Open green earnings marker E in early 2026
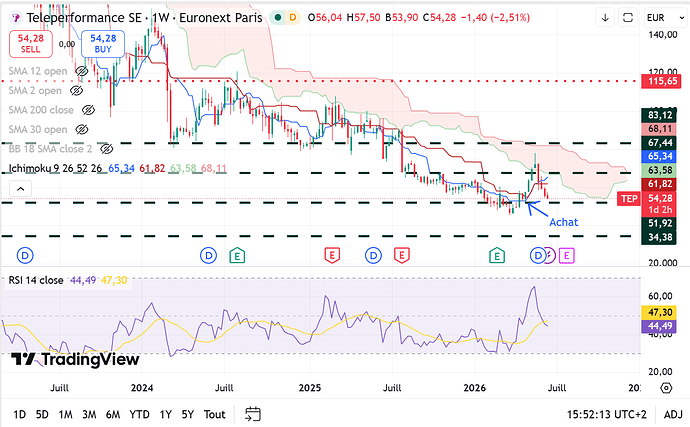 [497, 255]
